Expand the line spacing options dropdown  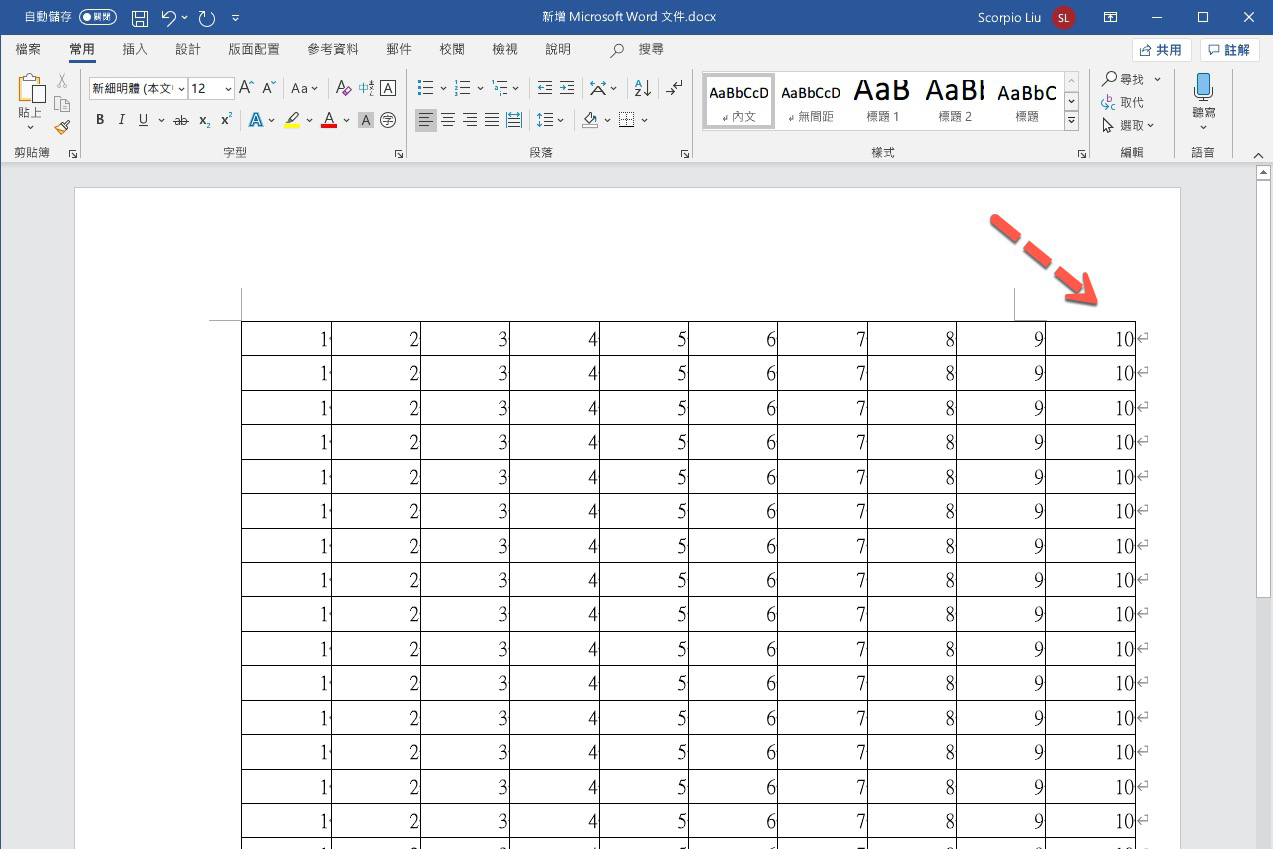pos(560,119)
